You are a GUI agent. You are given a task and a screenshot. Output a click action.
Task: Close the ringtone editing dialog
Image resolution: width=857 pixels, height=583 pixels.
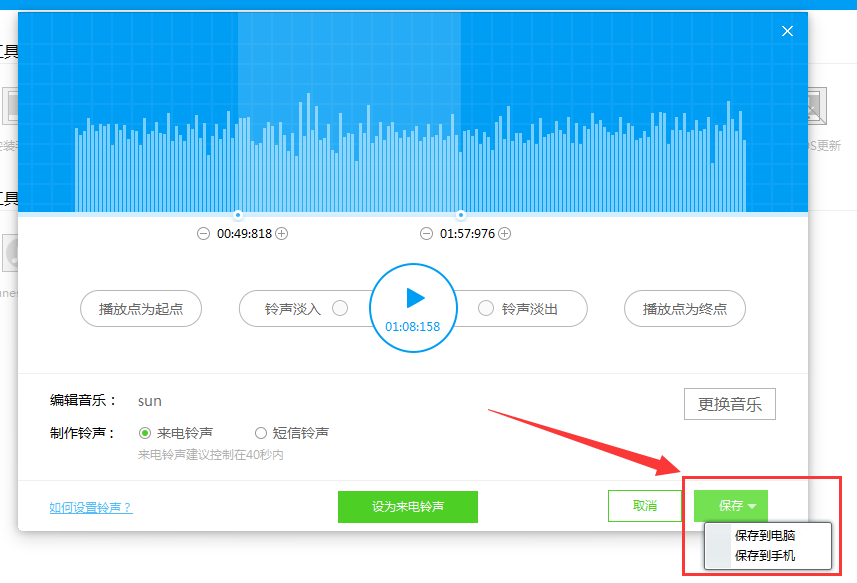tap(787, 31)
